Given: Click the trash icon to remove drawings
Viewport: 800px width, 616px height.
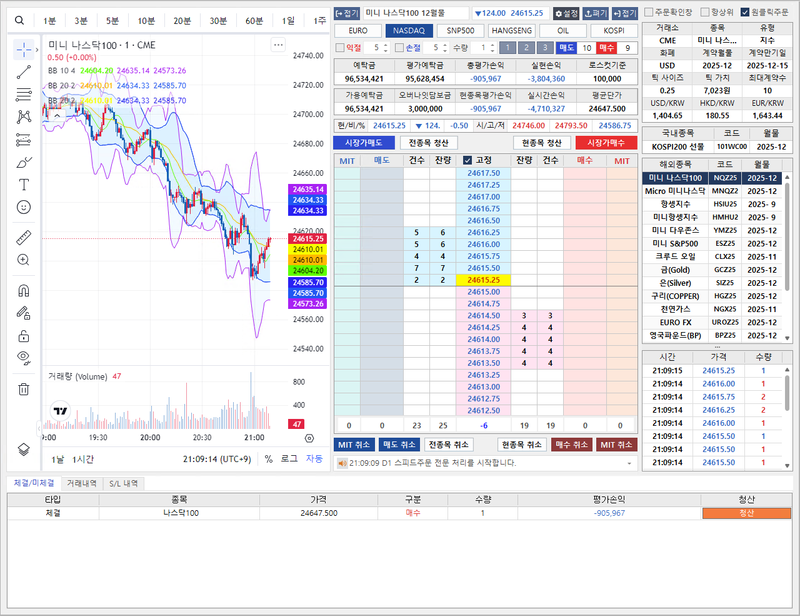Looking at the screenshot, I should coord(24,388).
